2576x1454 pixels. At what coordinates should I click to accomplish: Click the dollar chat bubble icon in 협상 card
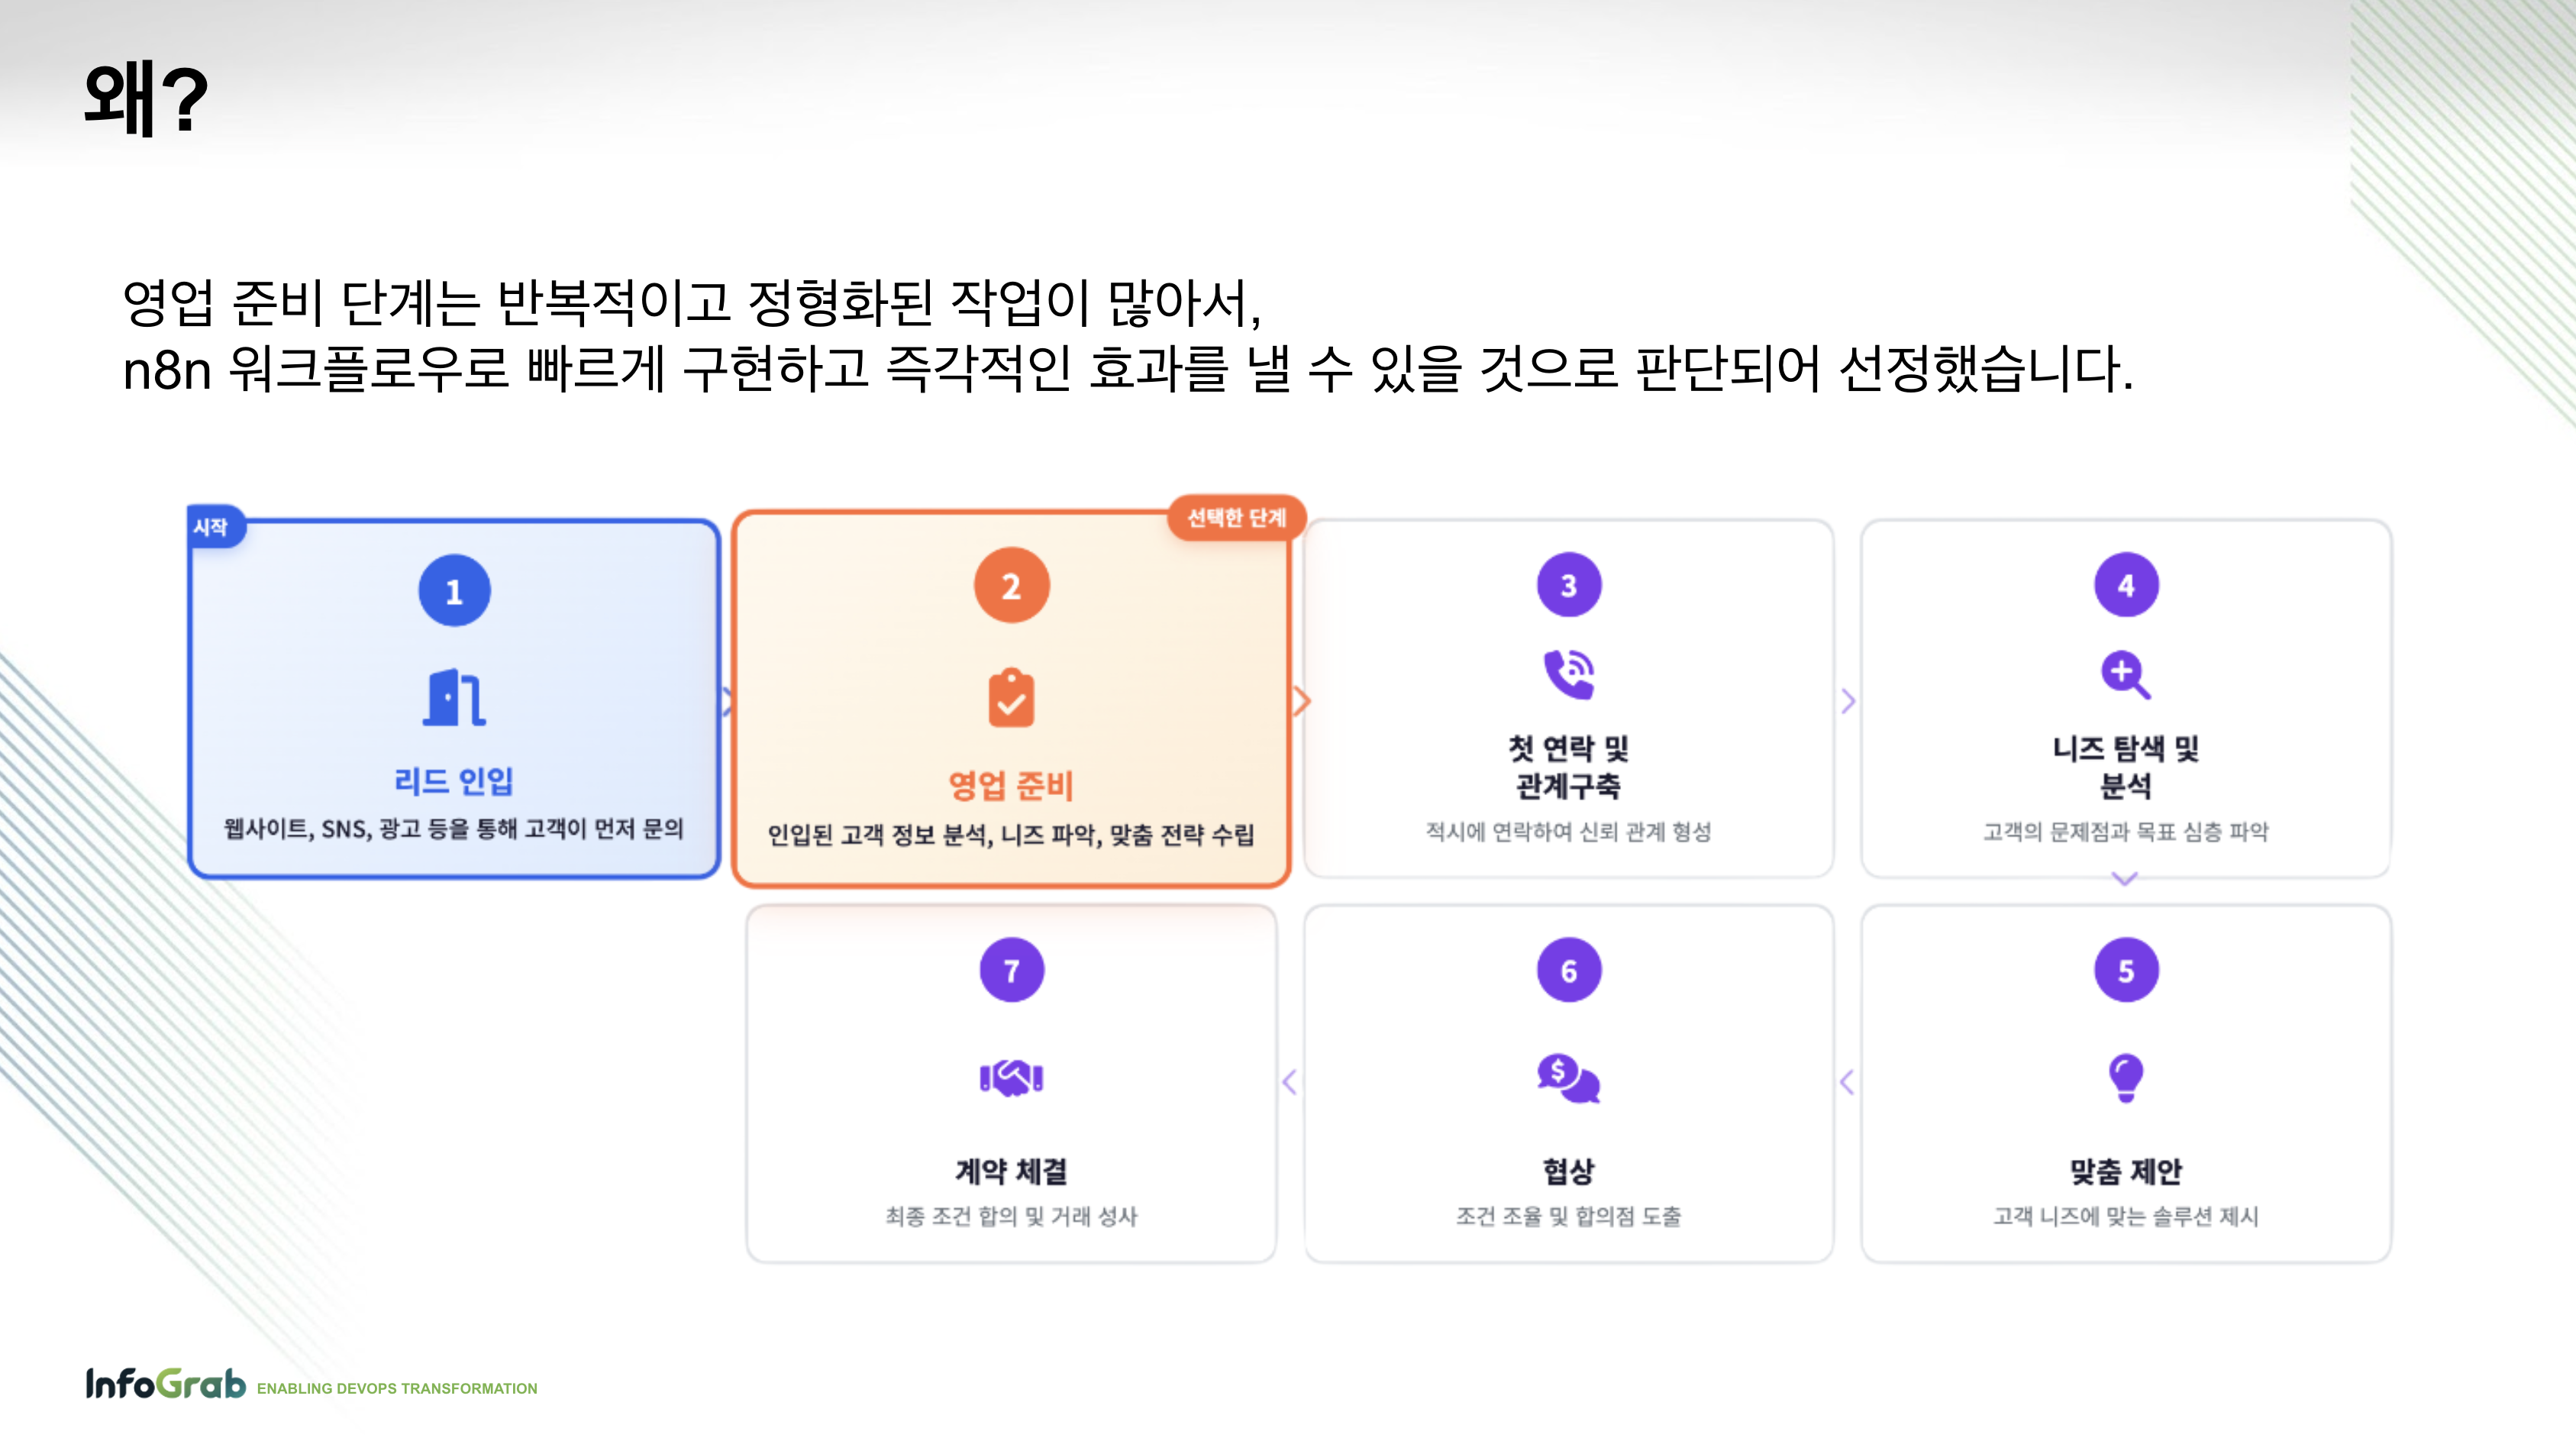point(1568,1078)
